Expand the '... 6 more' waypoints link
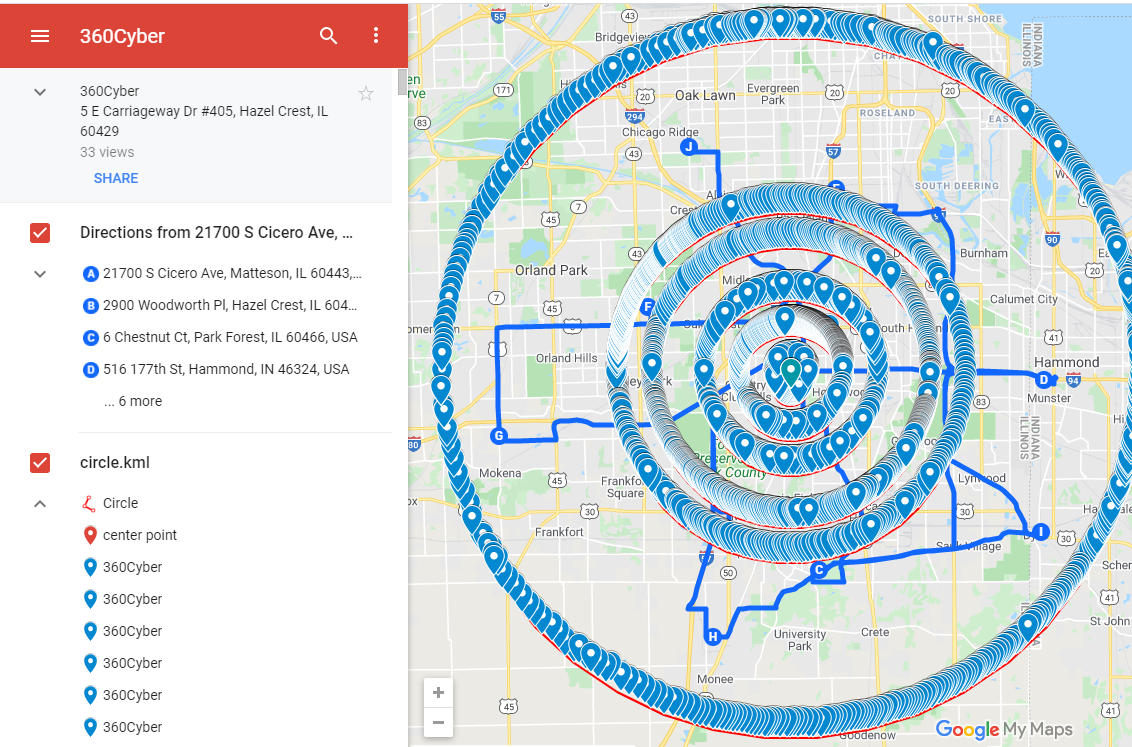 point(132,400)
